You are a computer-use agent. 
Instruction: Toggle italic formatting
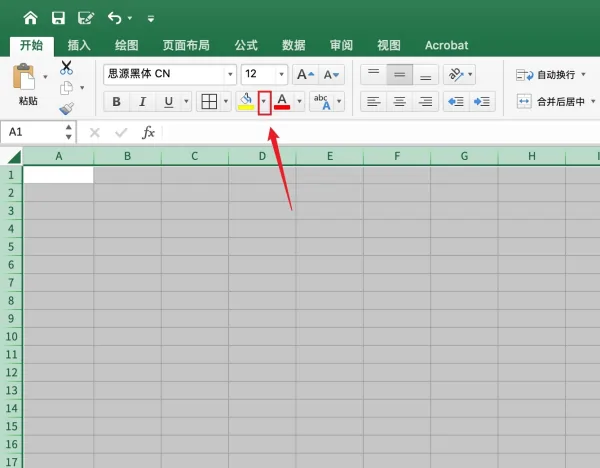pos(142,102)
